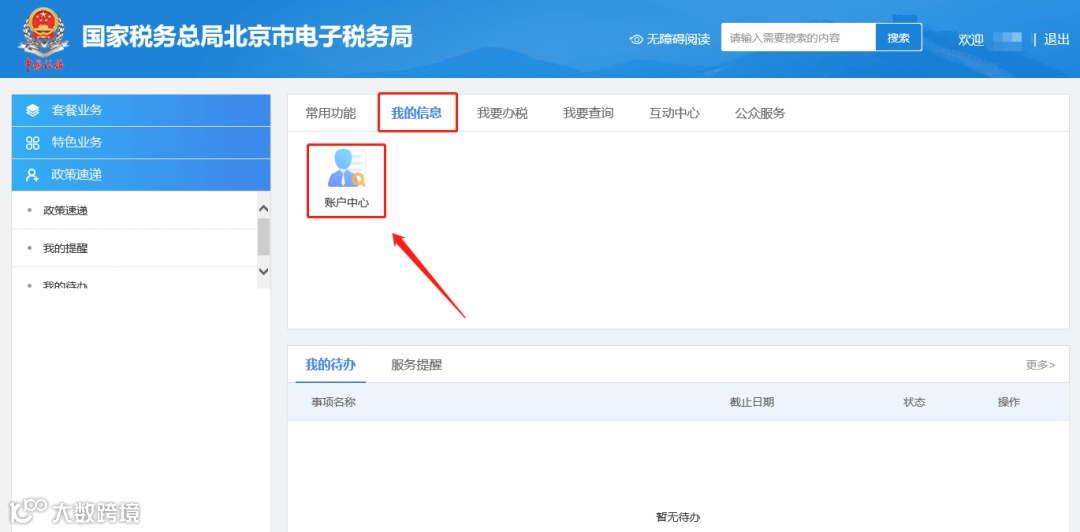
Task: Expand the 套餐业务 sidebar section
Action: pyautogui.click(x=141, y=110)
